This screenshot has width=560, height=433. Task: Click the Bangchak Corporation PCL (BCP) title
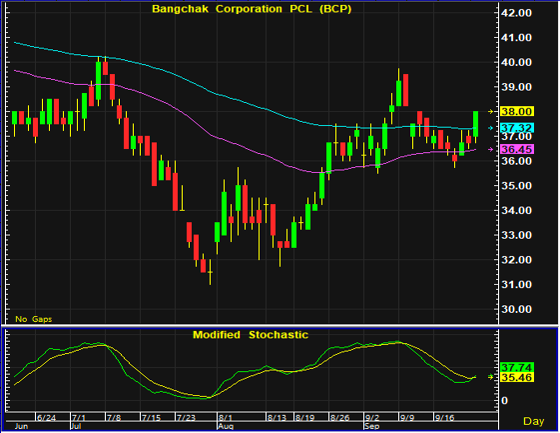[252, 9]
